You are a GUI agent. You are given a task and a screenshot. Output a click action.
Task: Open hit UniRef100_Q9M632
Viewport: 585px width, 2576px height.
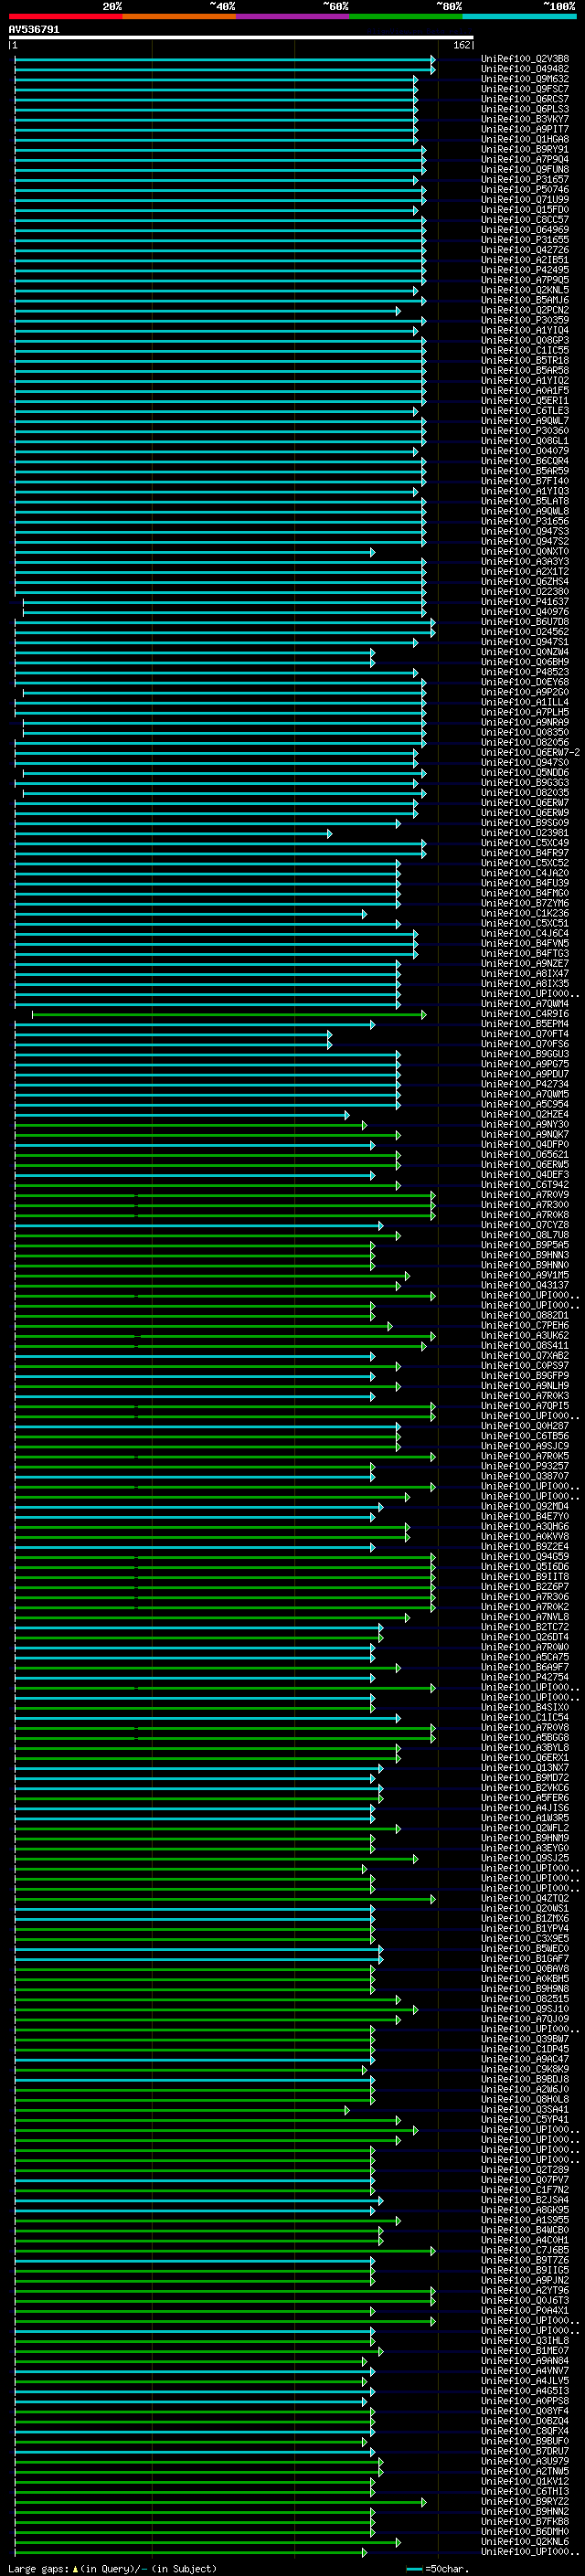(525, 79)
